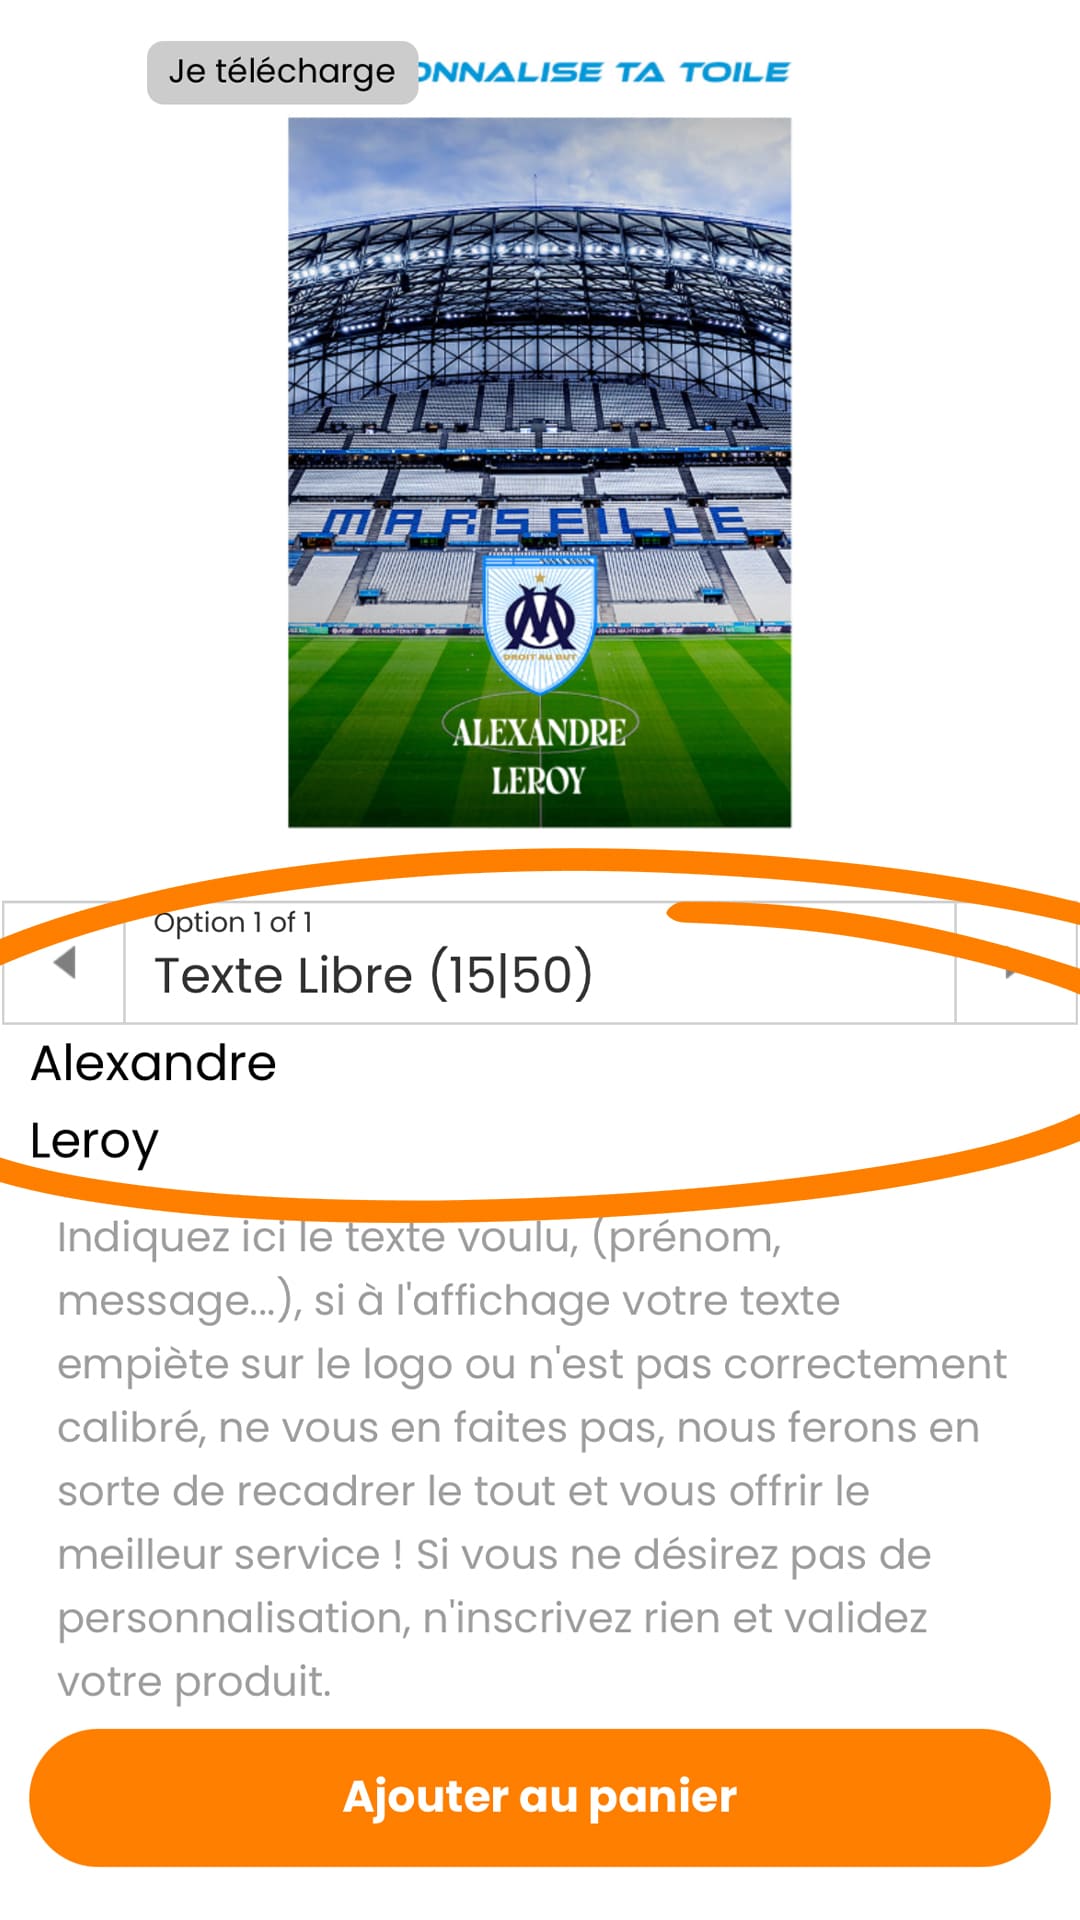Tap the stadium roof area of the preview
The image size is (1080, 1920).
pos(540,290)
